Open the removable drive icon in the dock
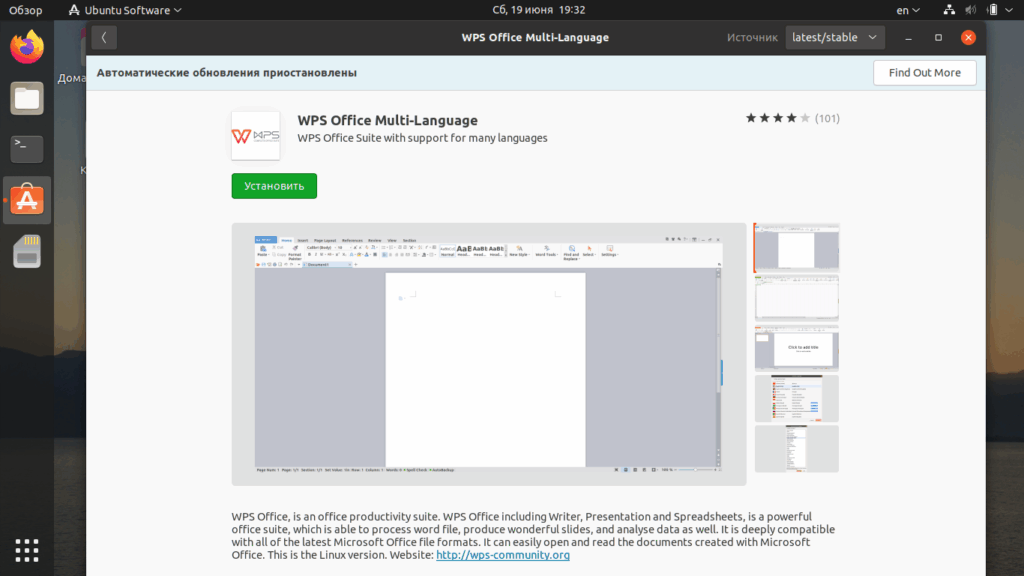 [27, 251]
